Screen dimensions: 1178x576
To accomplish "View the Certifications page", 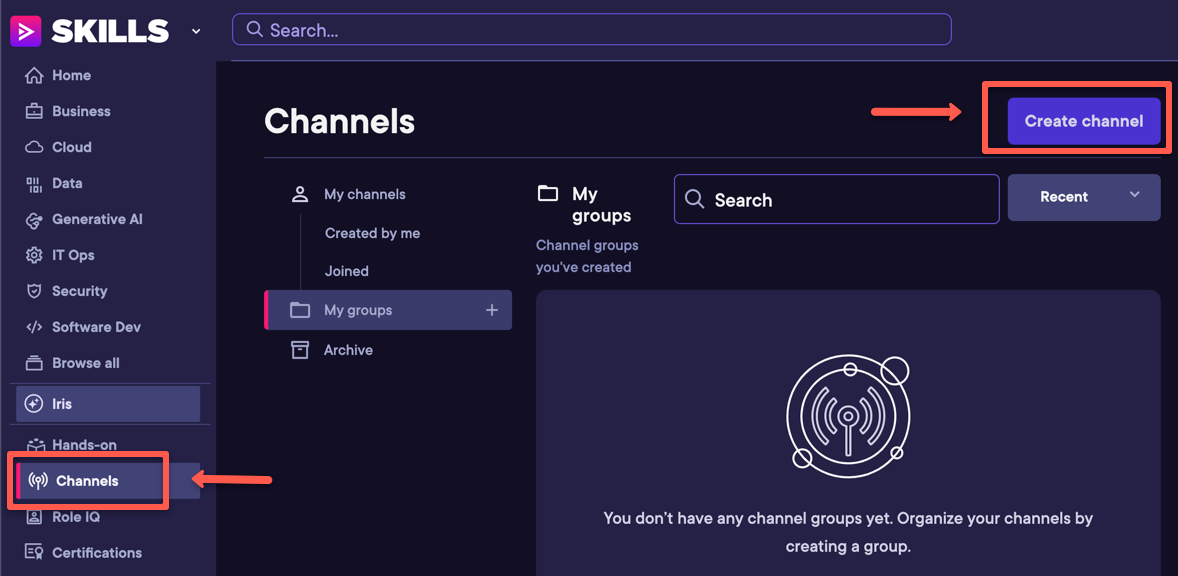I will point(95,552).
